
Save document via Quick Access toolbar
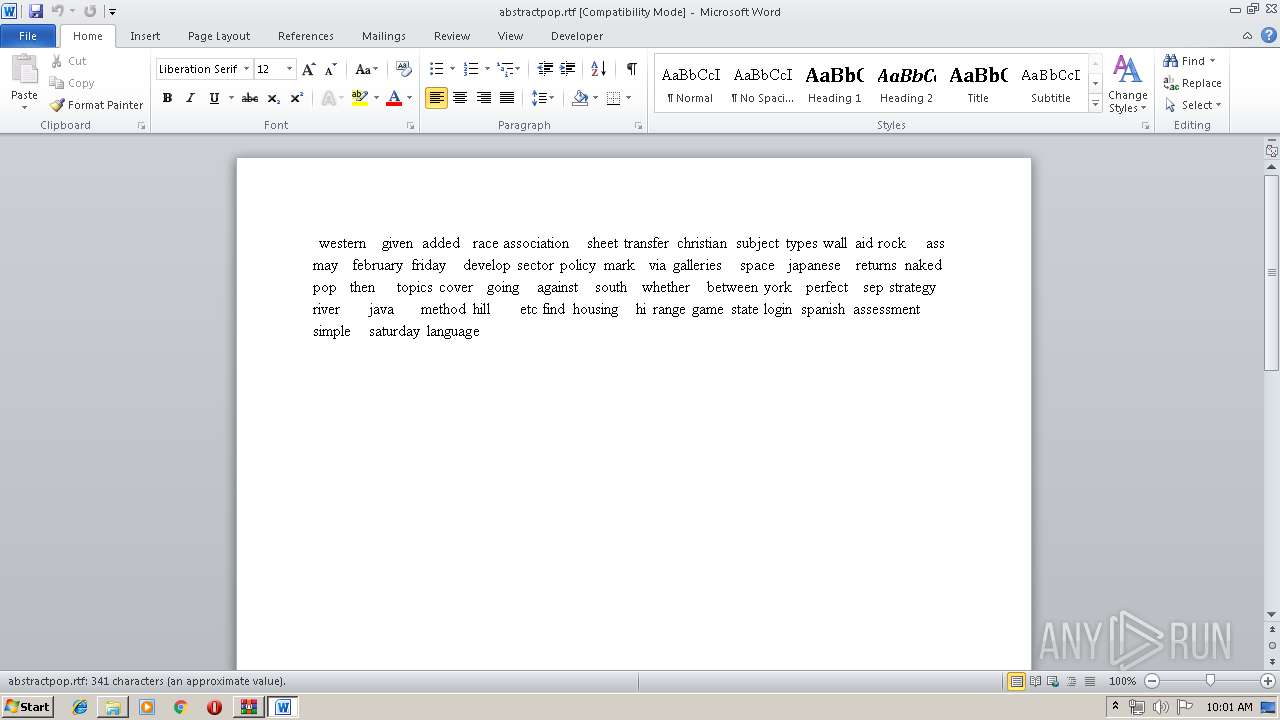click(x=36, y=11)
